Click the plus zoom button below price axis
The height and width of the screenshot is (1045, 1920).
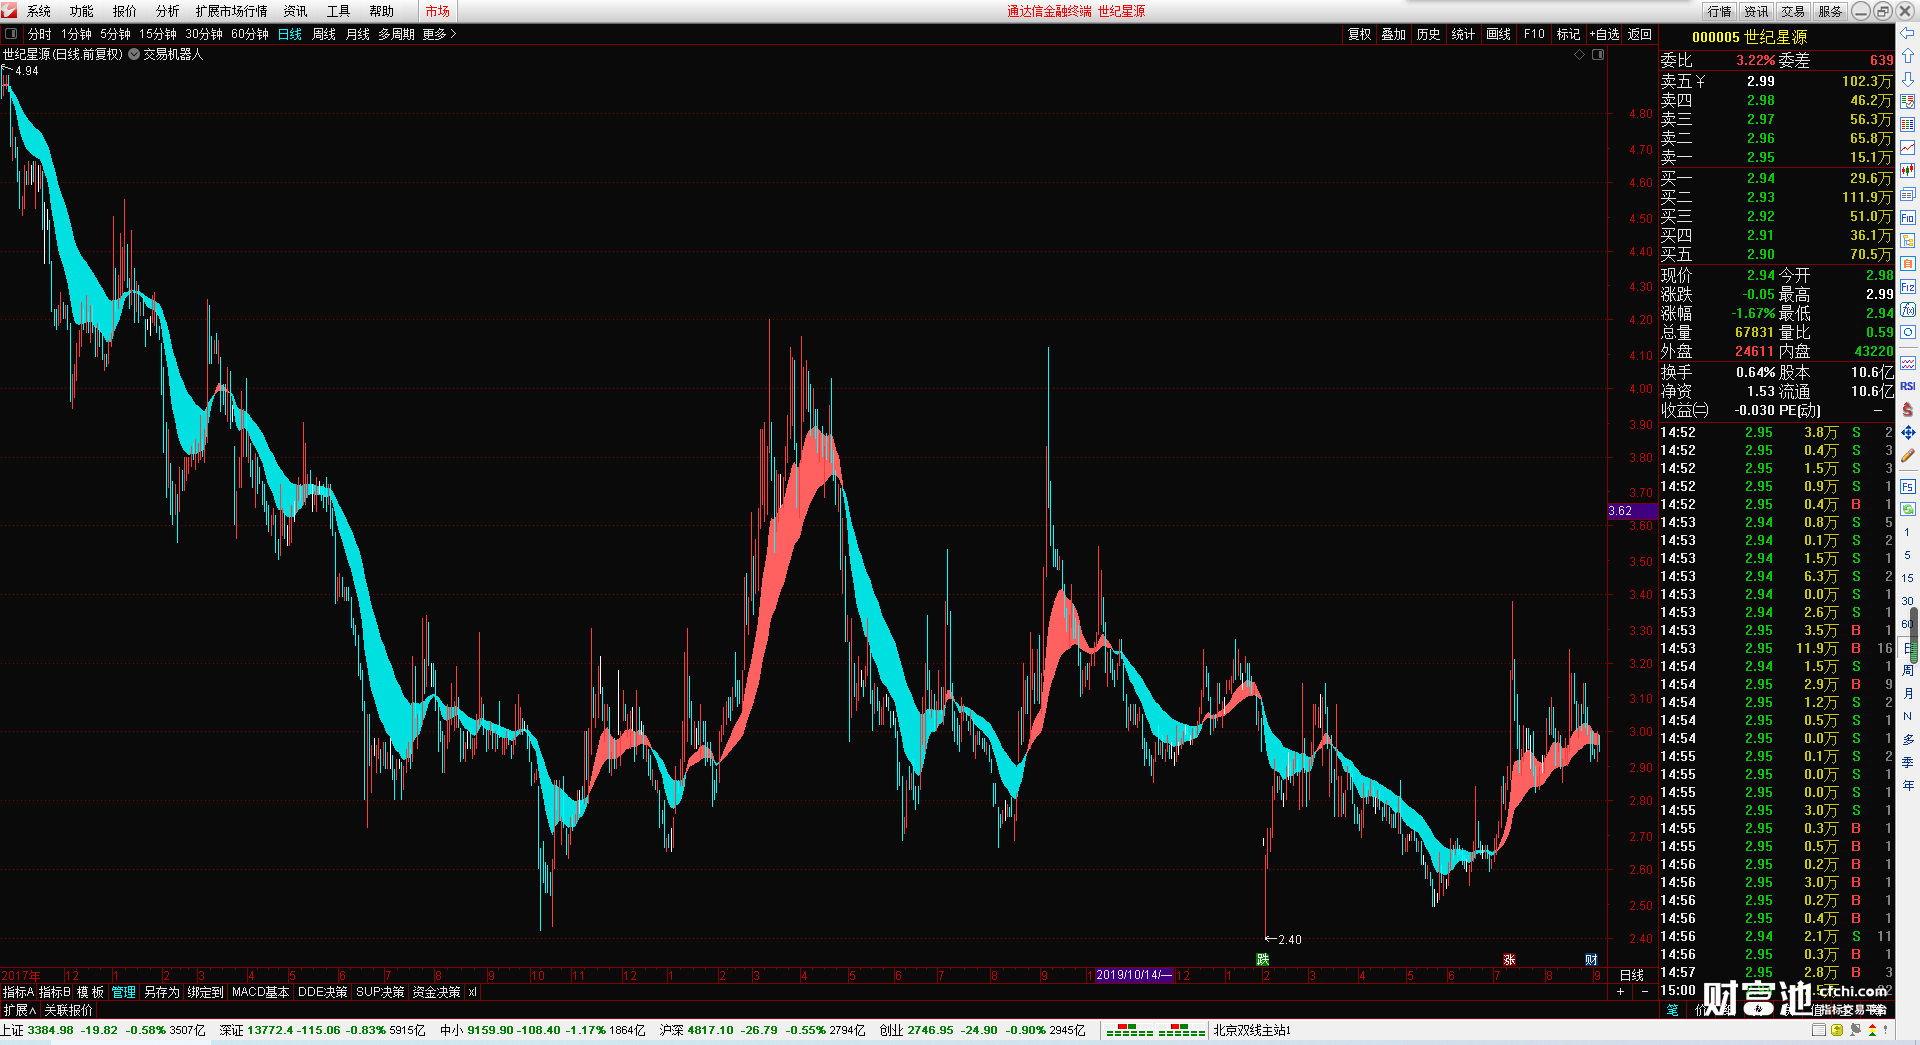point(1620,992)
